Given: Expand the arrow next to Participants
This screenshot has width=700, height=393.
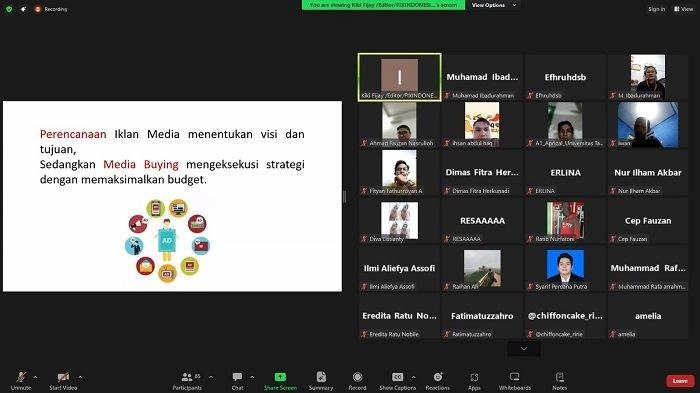Looking at the screenshot, I should [x=211, y=377].
